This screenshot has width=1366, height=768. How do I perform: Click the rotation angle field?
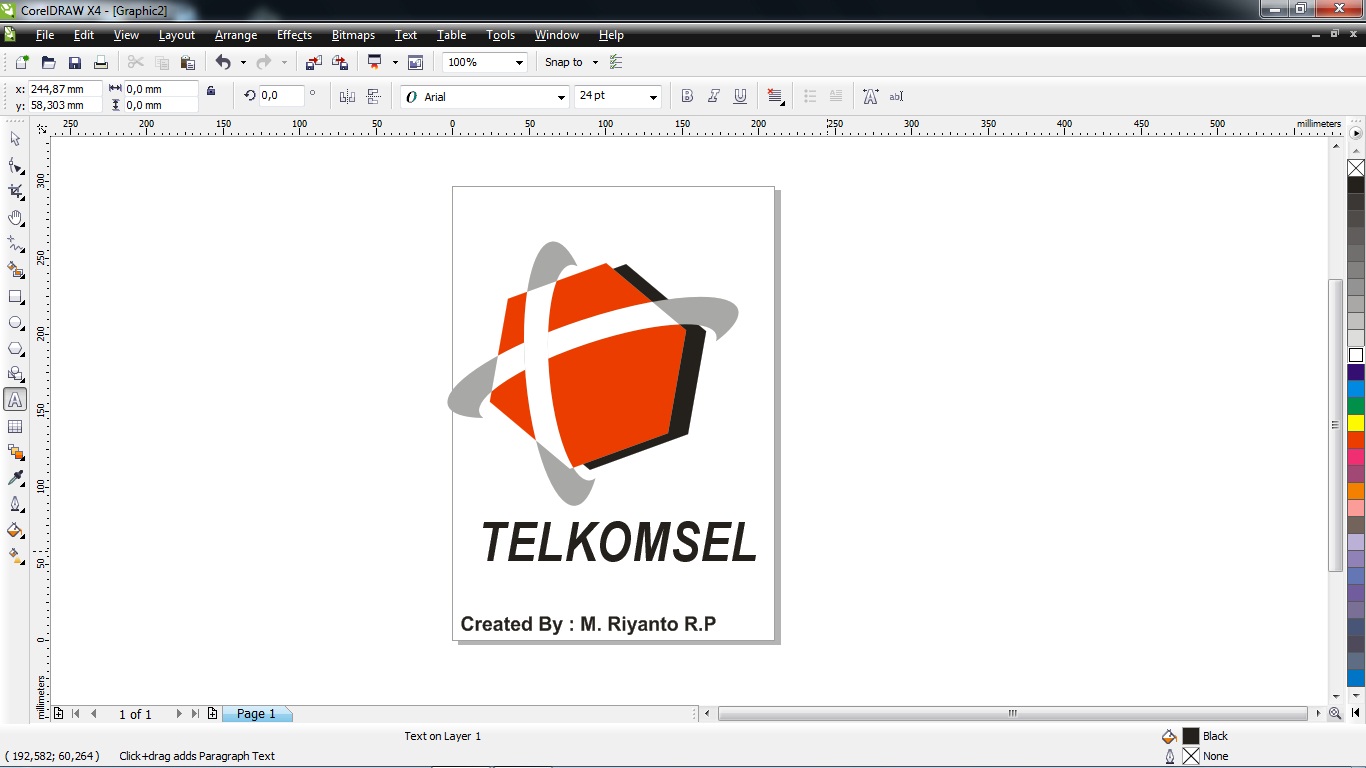[x=281, y=96]
